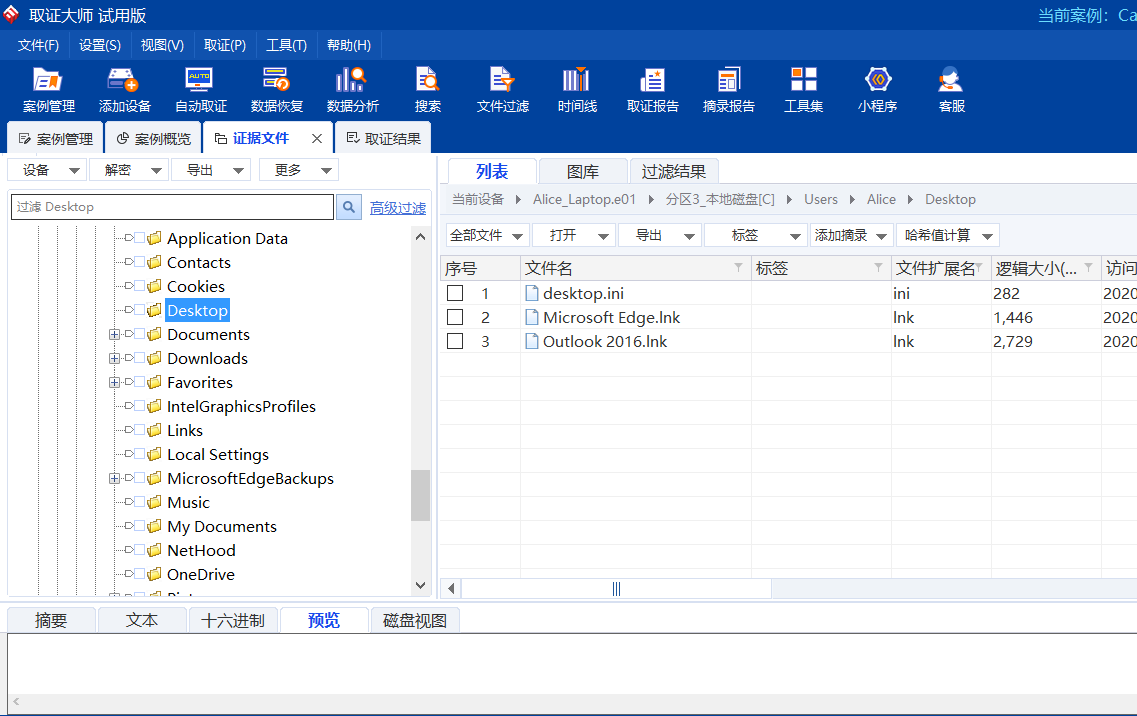This screenshot has height=716, width=1137.
Task: Switch to the 取证结果 tab
Action: click(384, 139)
